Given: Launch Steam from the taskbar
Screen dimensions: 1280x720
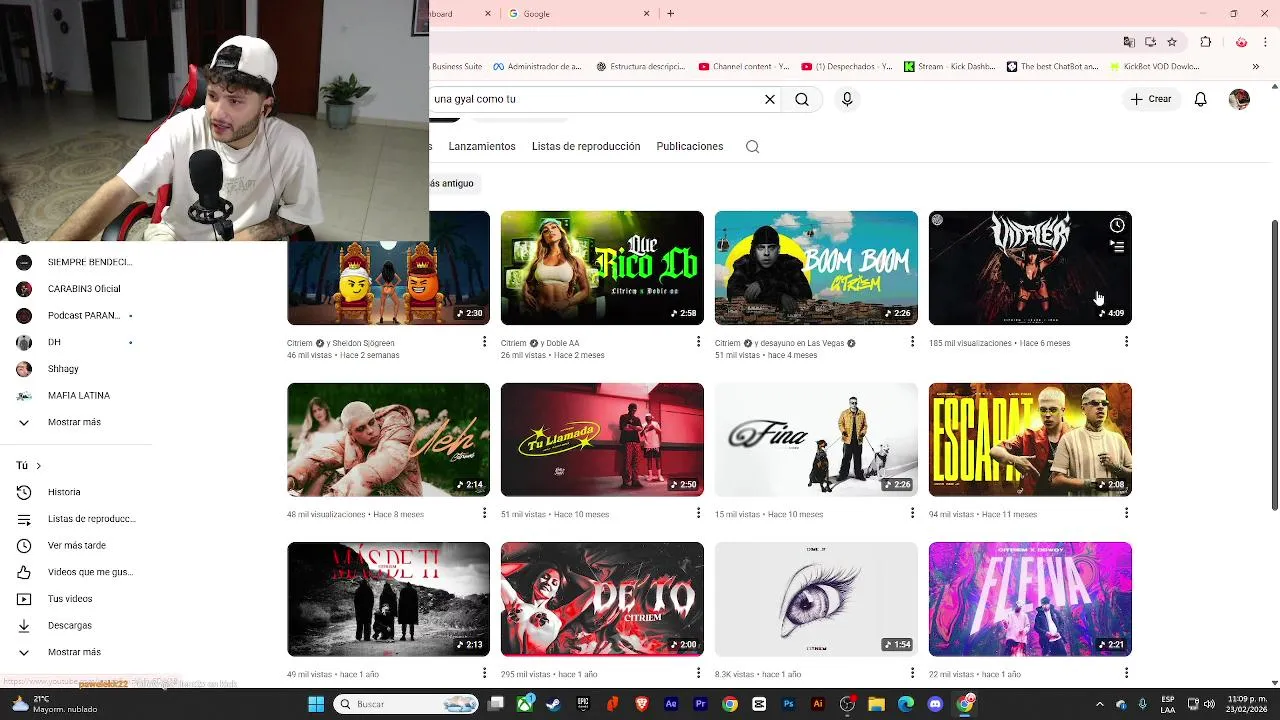Looking at the screenshot, I should click(x=553, y=704).
